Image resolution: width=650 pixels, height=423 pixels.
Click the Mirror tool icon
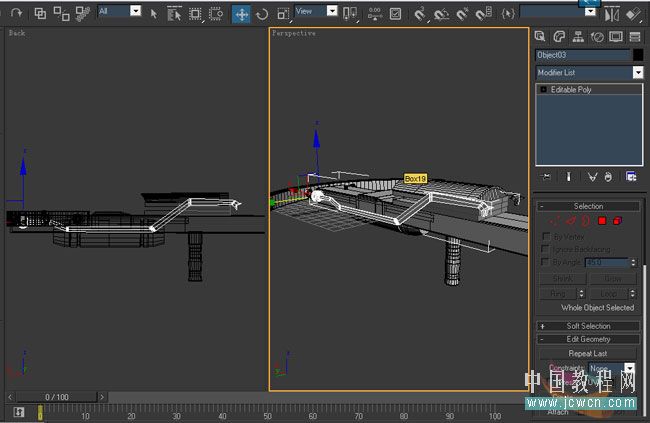click(x=611, y=15)
